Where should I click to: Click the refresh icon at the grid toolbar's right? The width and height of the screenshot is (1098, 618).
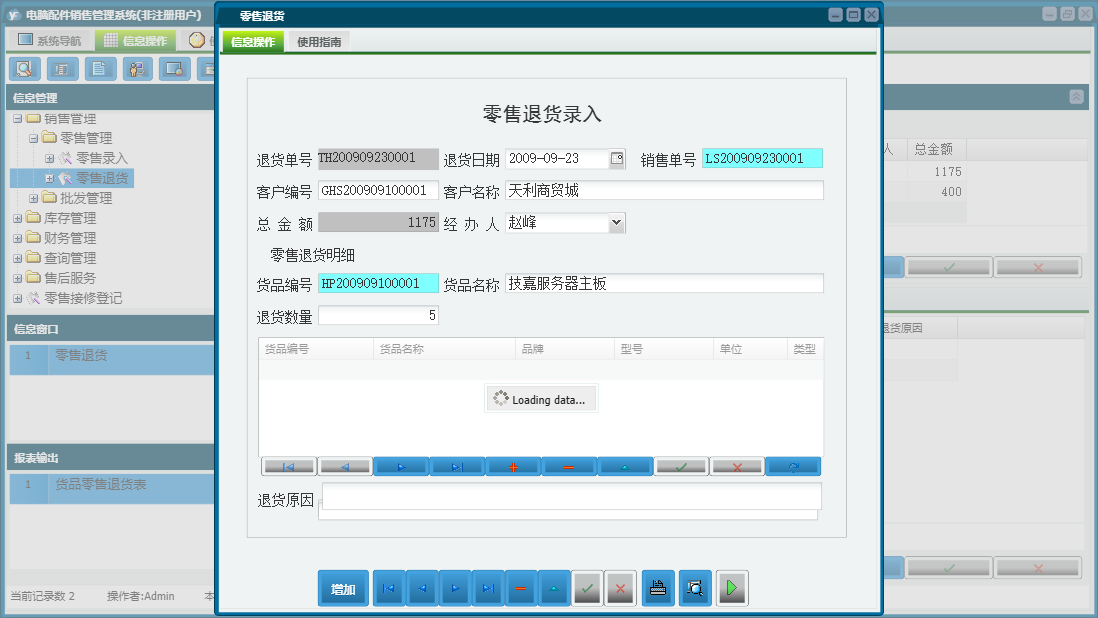click(793, 465)
